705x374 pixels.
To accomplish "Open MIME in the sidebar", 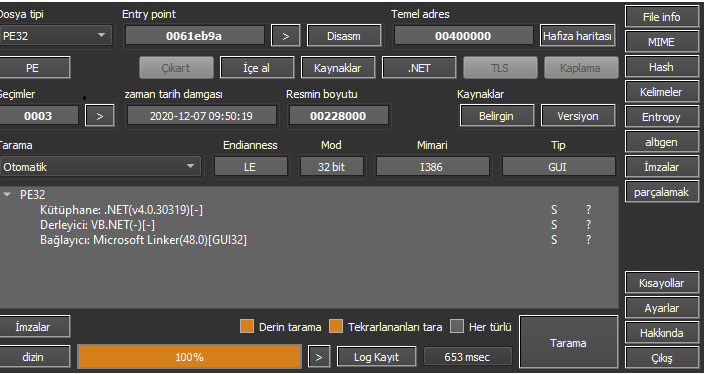I will 661,42.
